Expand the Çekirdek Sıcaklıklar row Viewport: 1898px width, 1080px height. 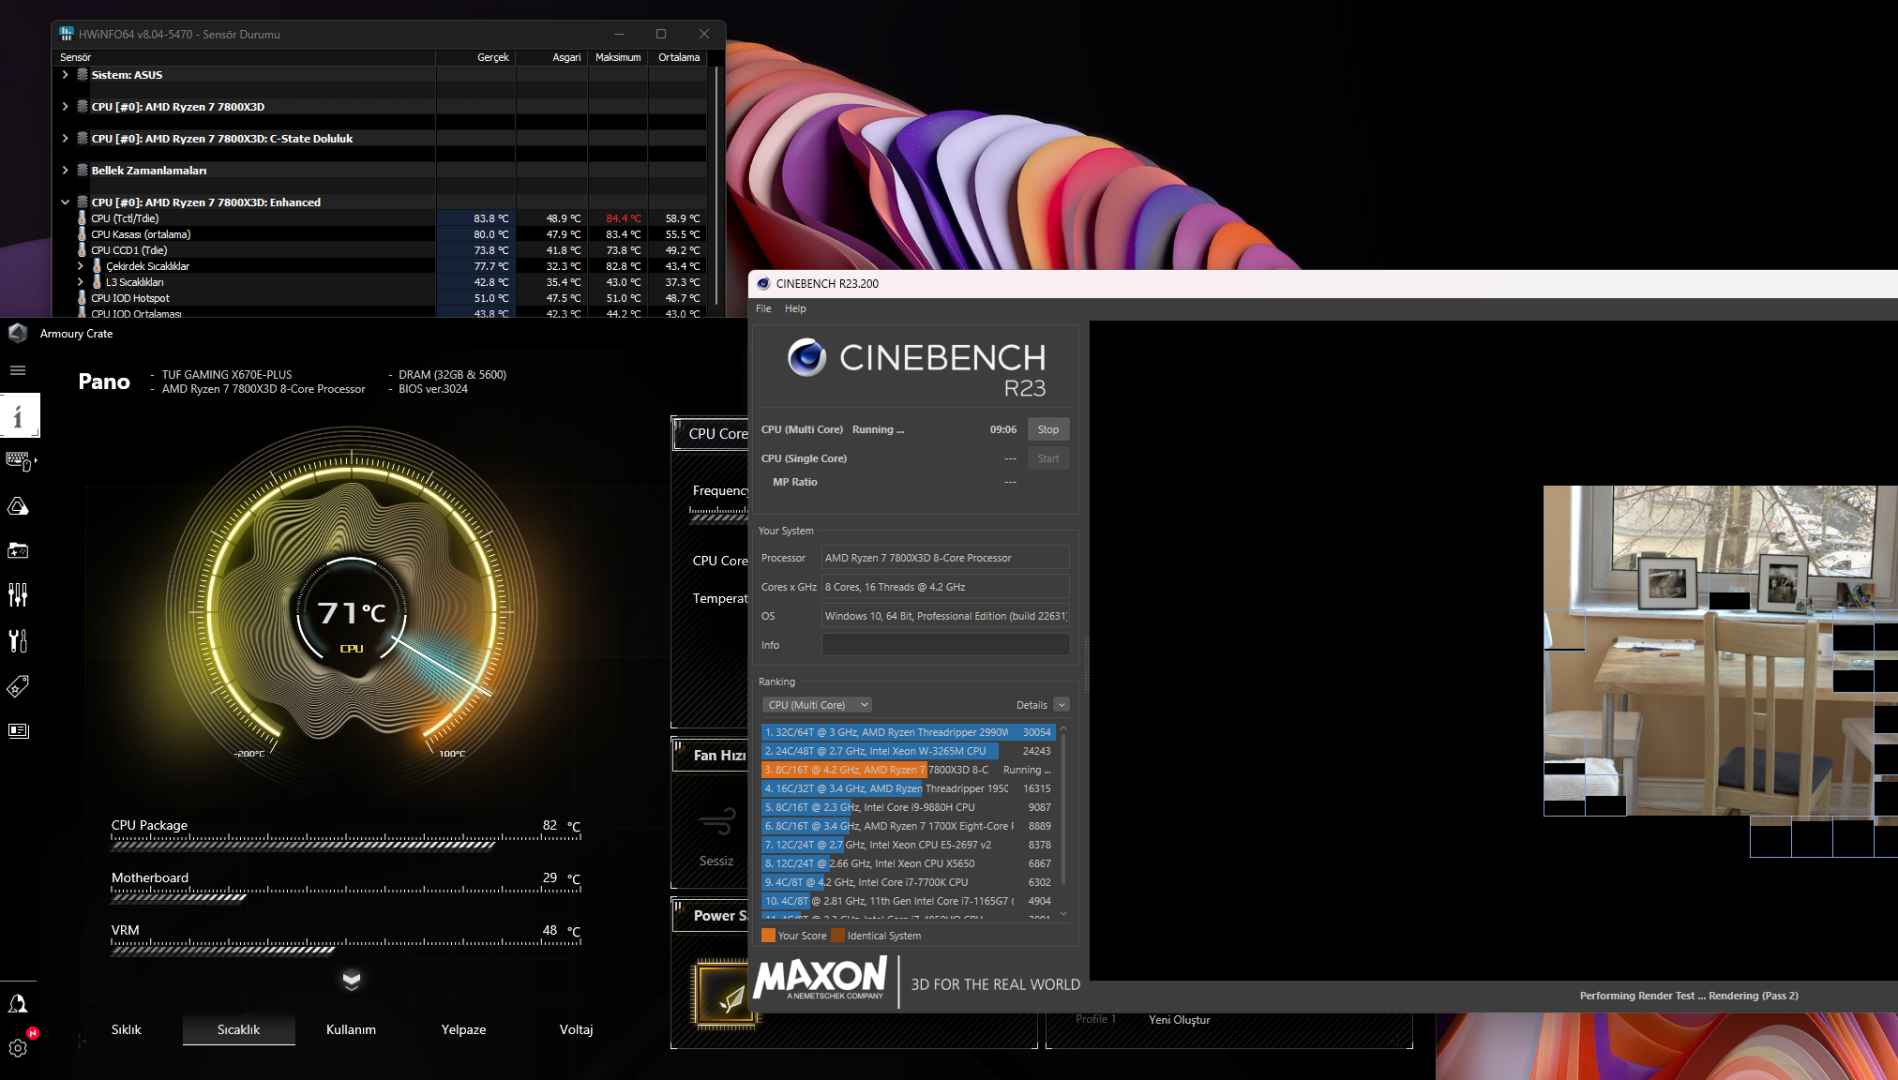pyautogui.click(x=80, y=266)
